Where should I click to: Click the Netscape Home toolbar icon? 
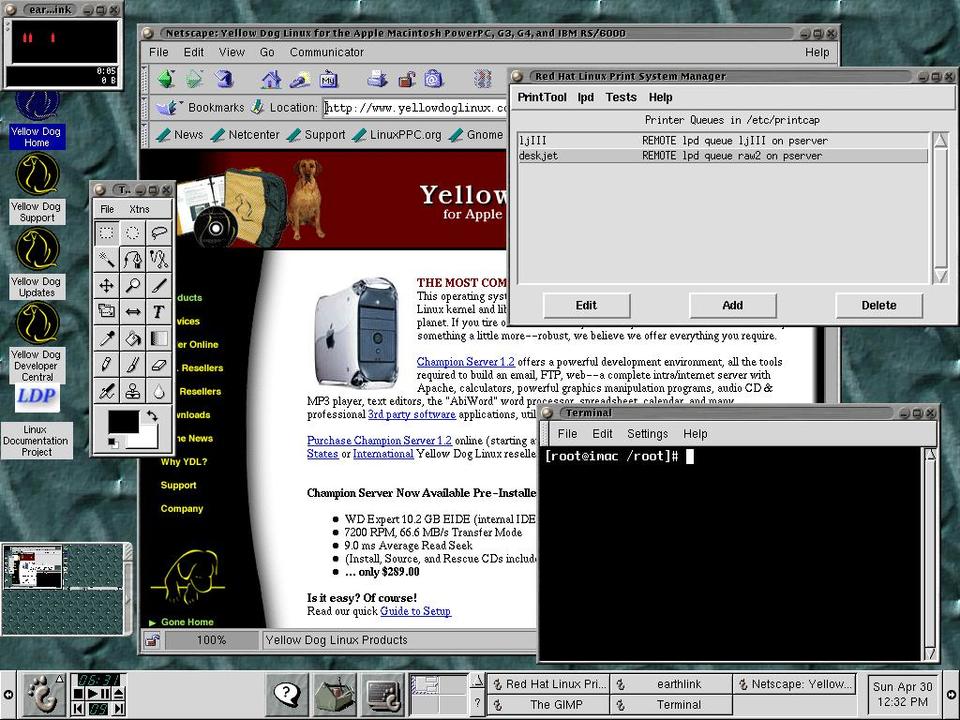pos(271,79)
